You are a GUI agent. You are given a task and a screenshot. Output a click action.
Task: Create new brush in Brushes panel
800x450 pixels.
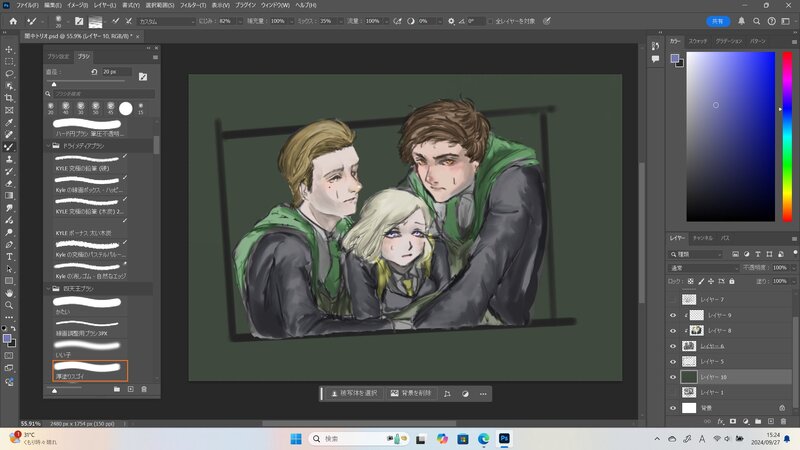click(131, 389)
